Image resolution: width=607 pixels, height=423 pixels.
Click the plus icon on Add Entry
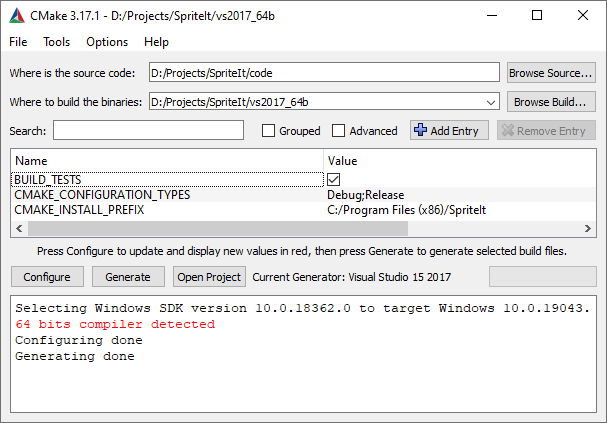[x=420, y=131]
